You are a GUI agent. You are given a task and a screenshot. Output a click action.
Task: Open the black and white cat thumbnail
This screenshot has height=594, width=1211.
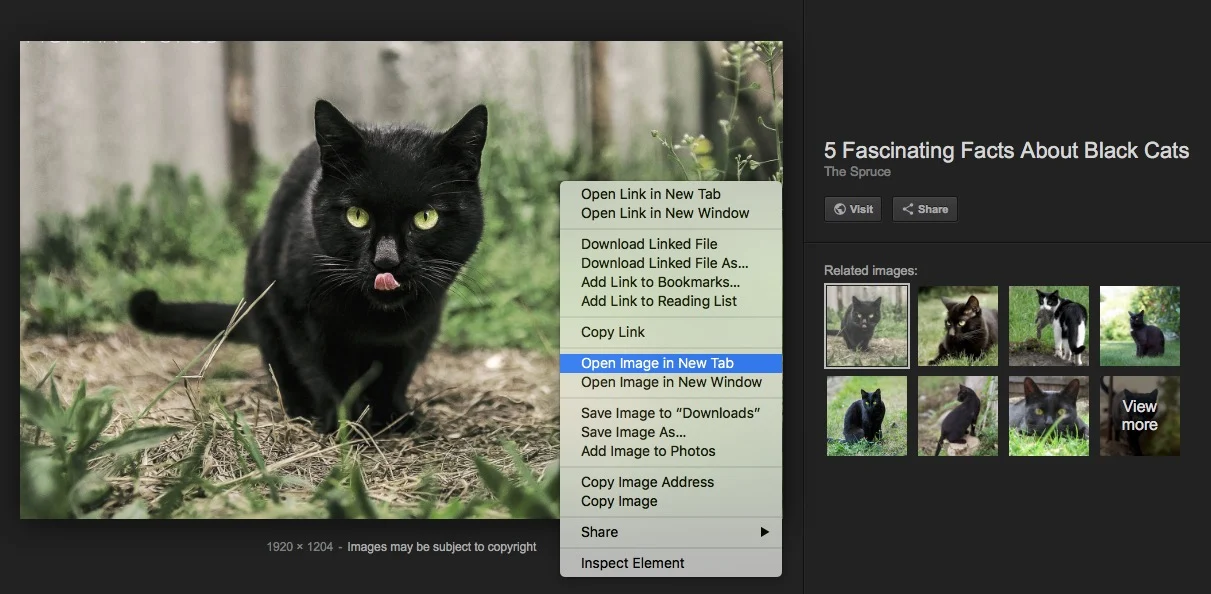[1048, 326]
